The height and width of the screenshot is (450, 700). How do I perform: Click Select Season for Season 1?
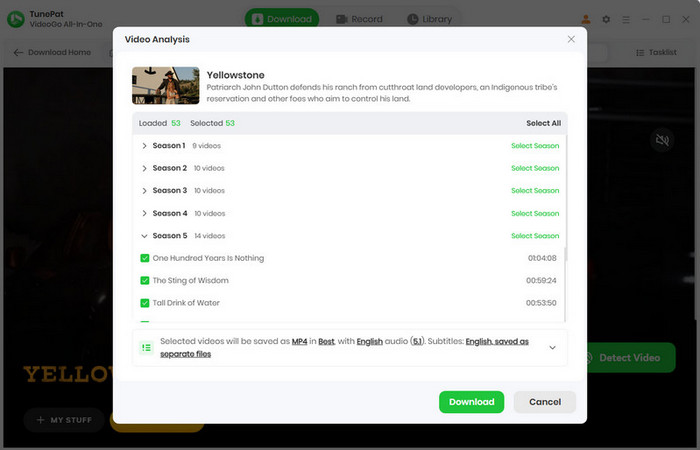[x=535, y=146]
